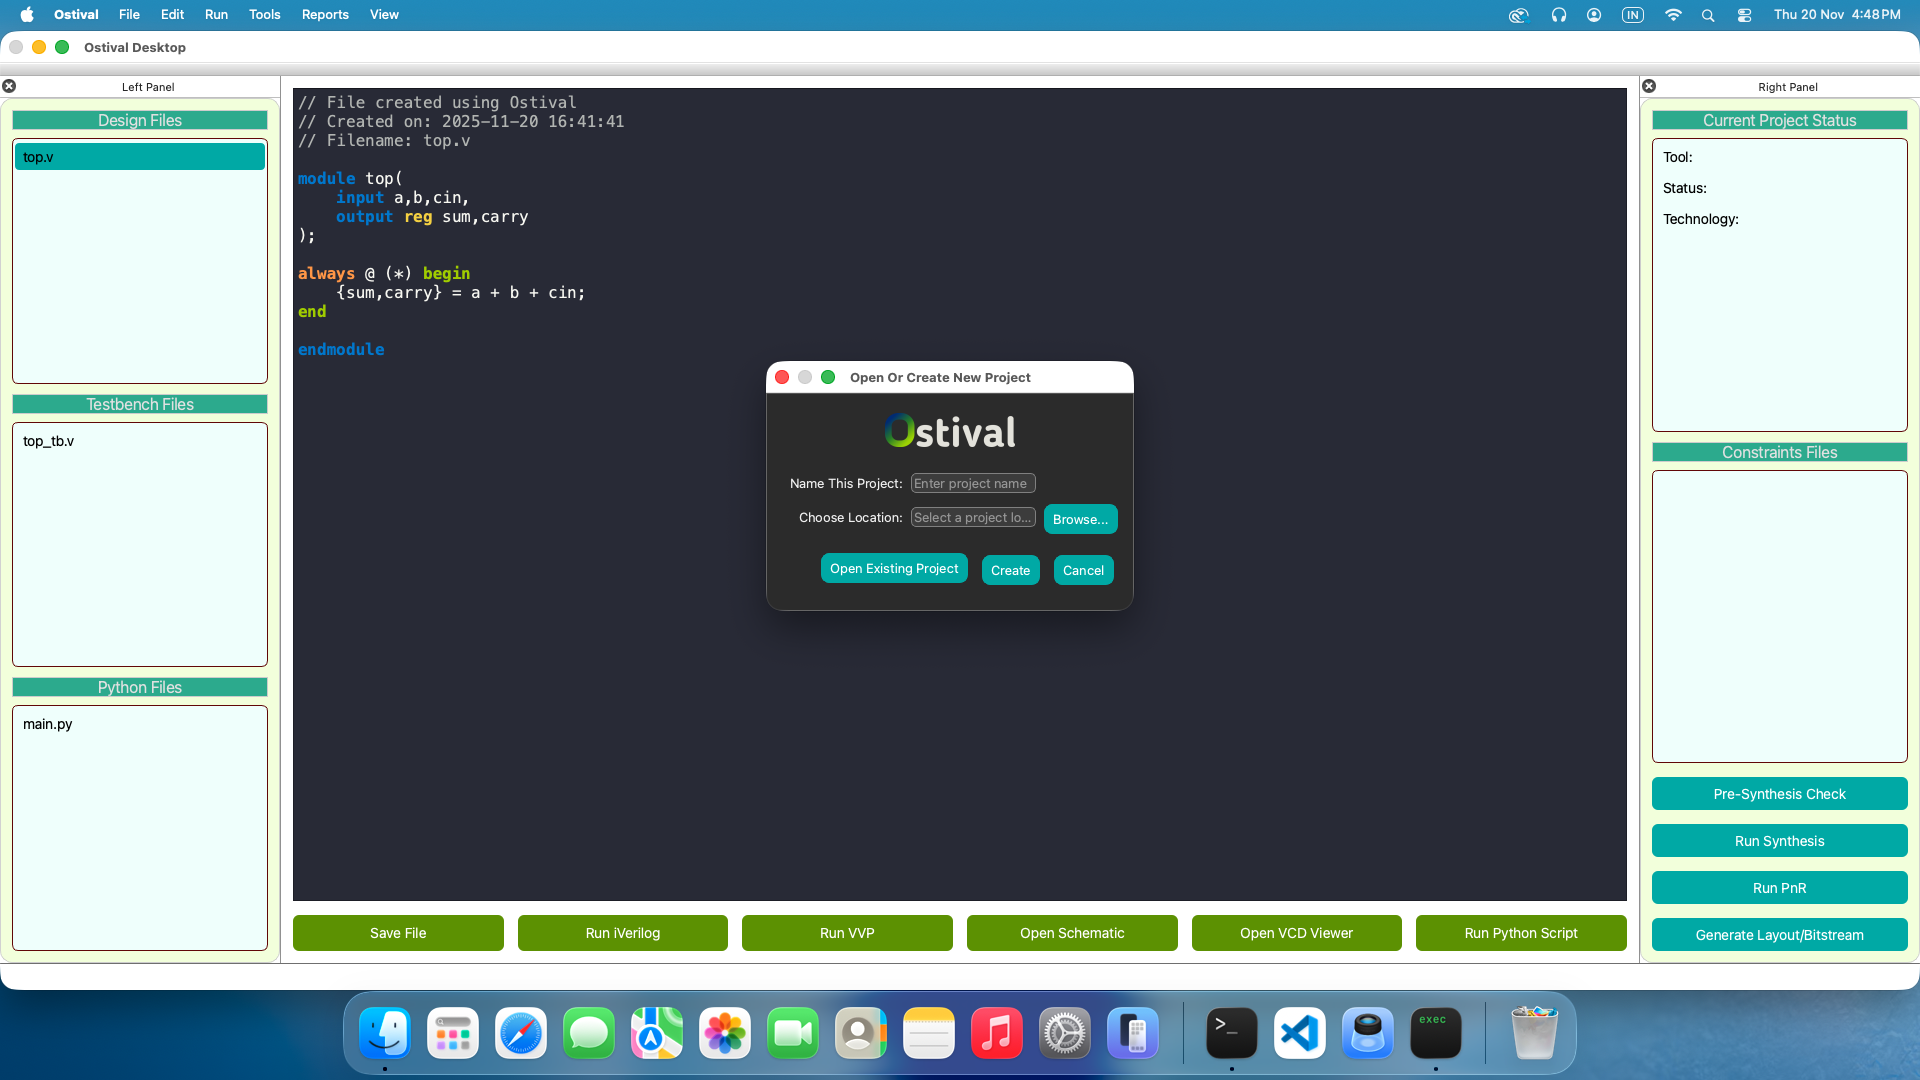Image resolution: width=1920 pixels, height=1080 pixels.
Task: Close the Right Panel with its X icon
Action: coord(1649,86)
